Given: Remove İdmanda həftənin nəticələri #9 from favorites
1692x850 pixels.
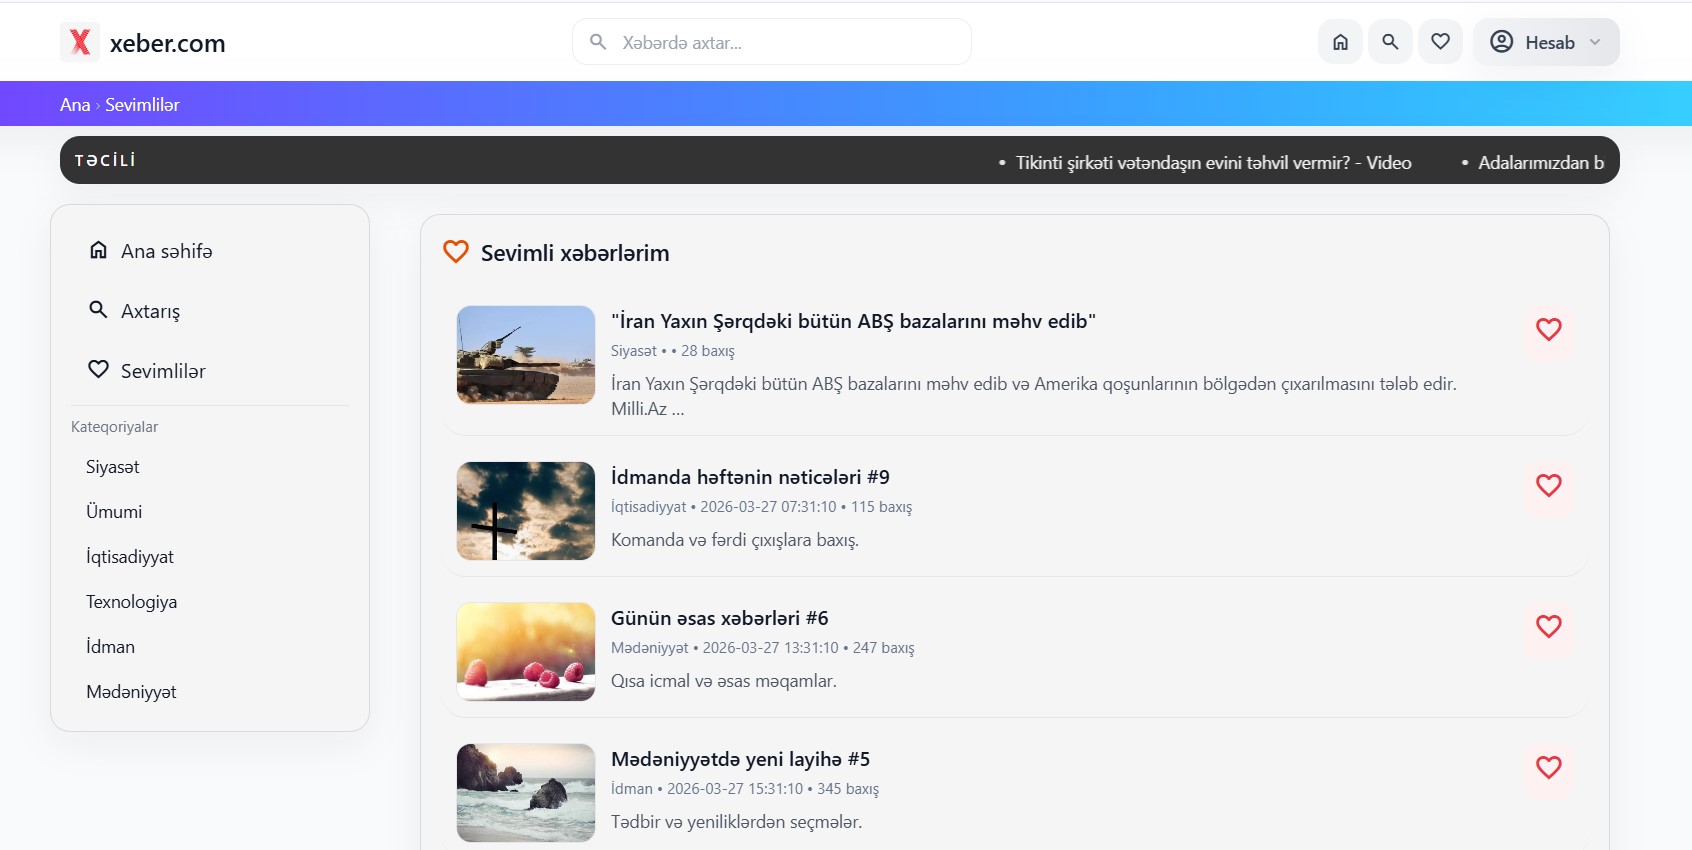Looking at the screenshot, I should (x=1548, y=485).
